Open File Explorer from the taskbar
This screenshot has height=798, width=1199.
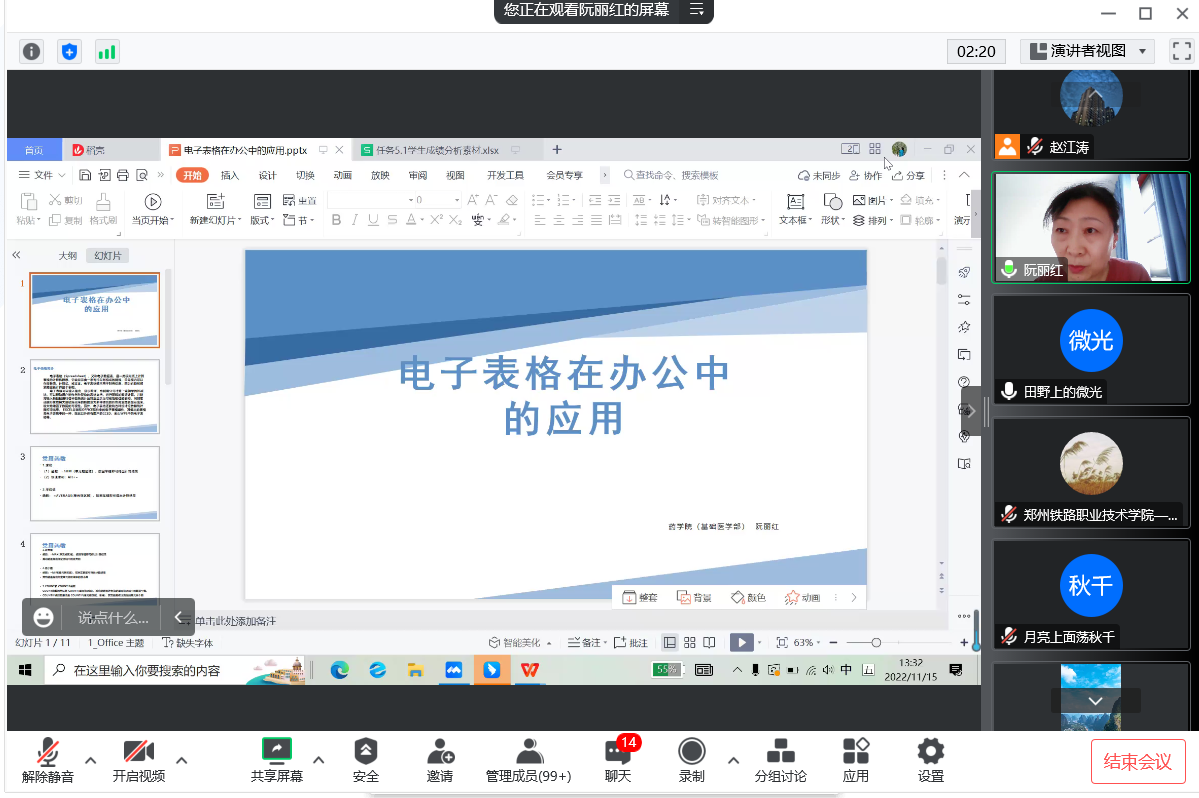(x=415, y=670)
